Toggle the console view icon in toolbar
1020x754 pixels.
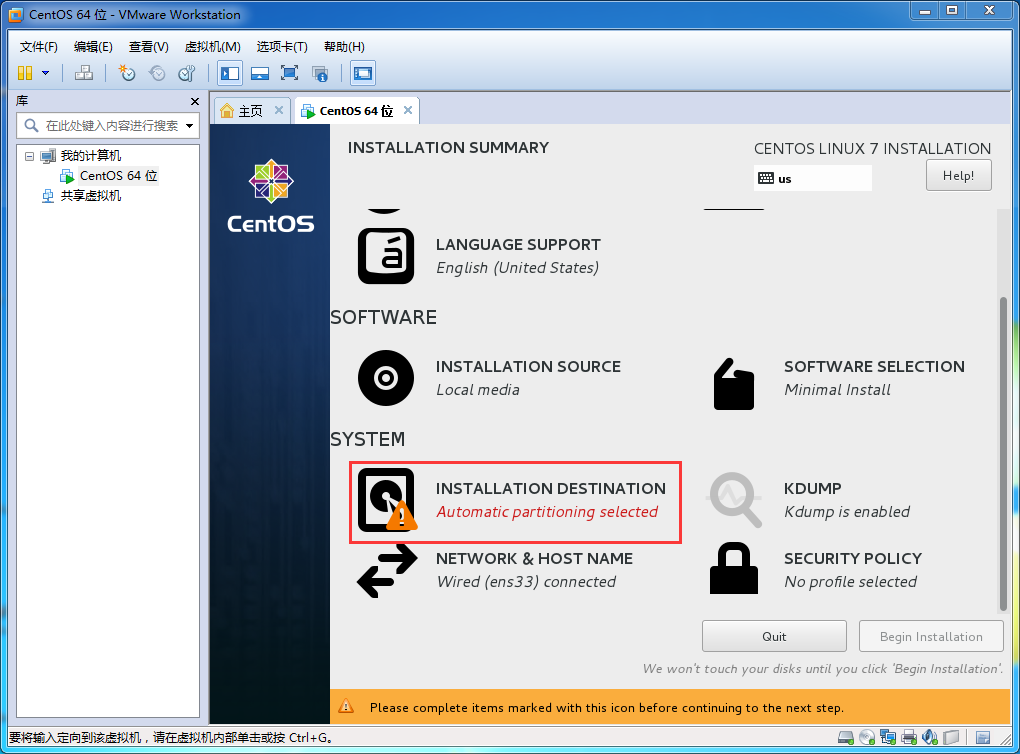(x=363, y=73)
